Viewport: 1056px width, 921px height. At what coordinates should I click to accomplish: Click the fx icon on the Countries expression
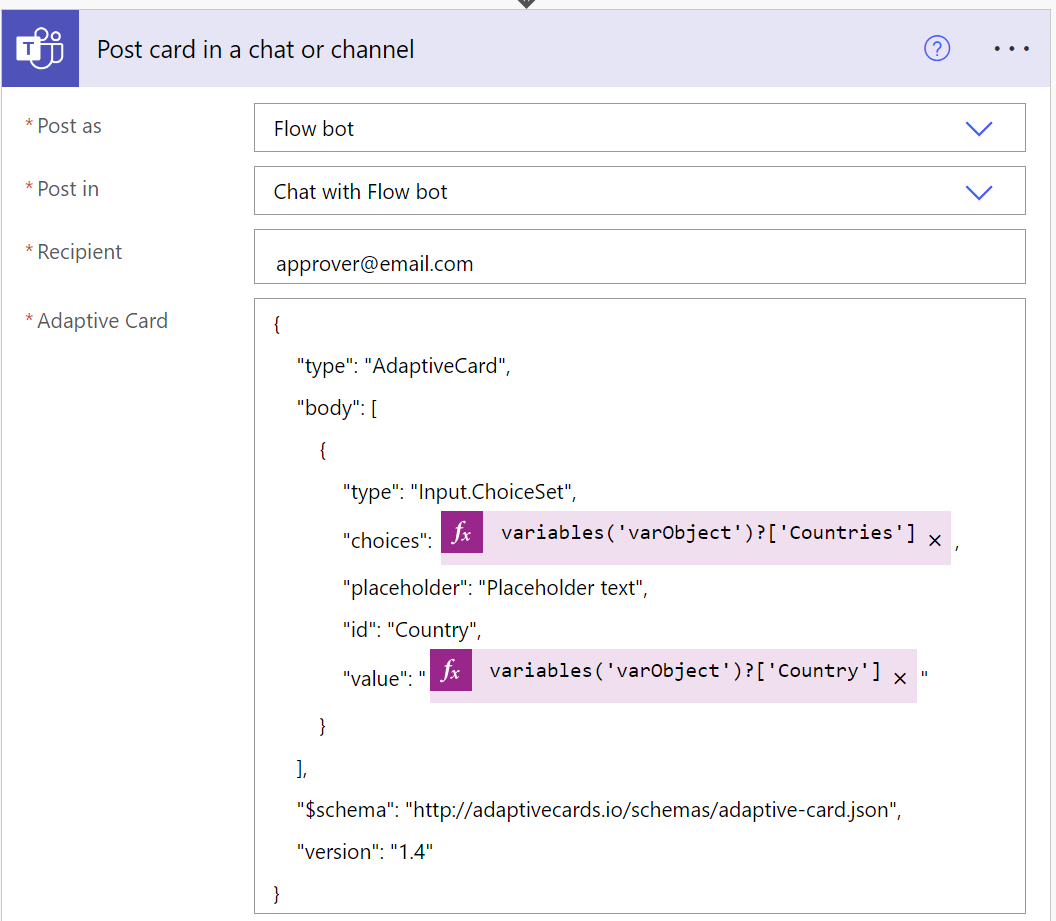click(461, 532)
